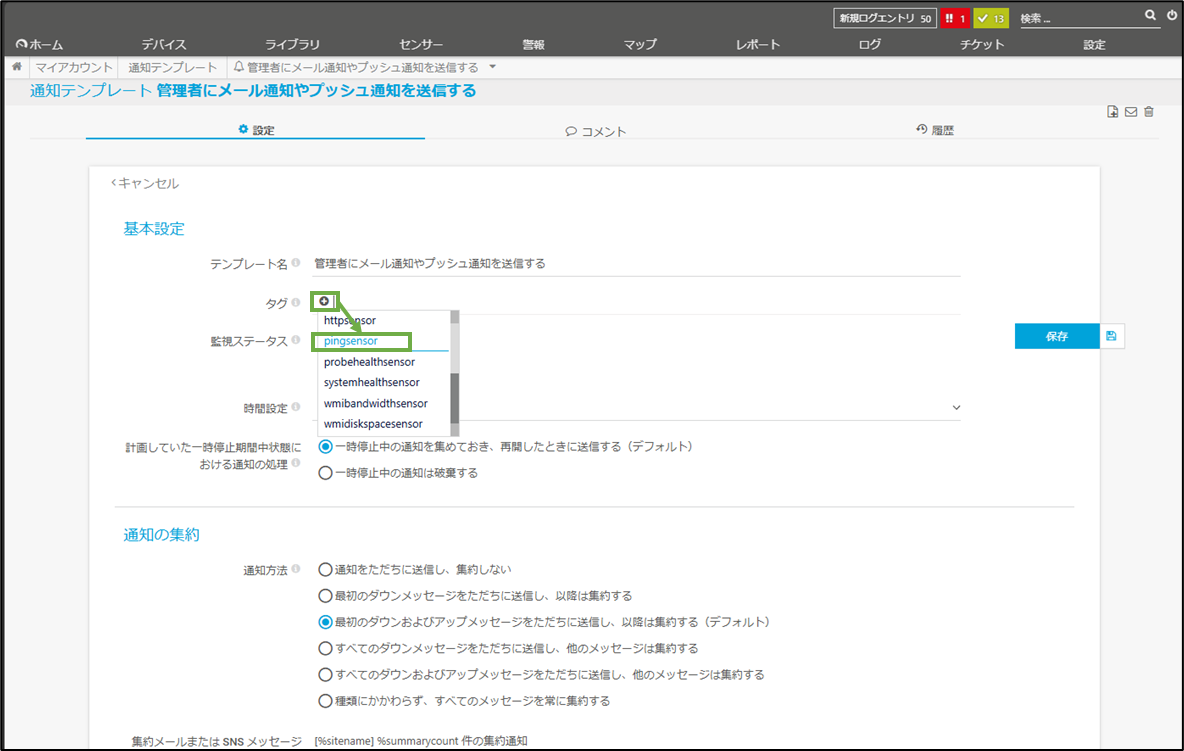Open help icon next to 通知方法
Screen dimensions: 1184x751
click(x=296, y=569)
